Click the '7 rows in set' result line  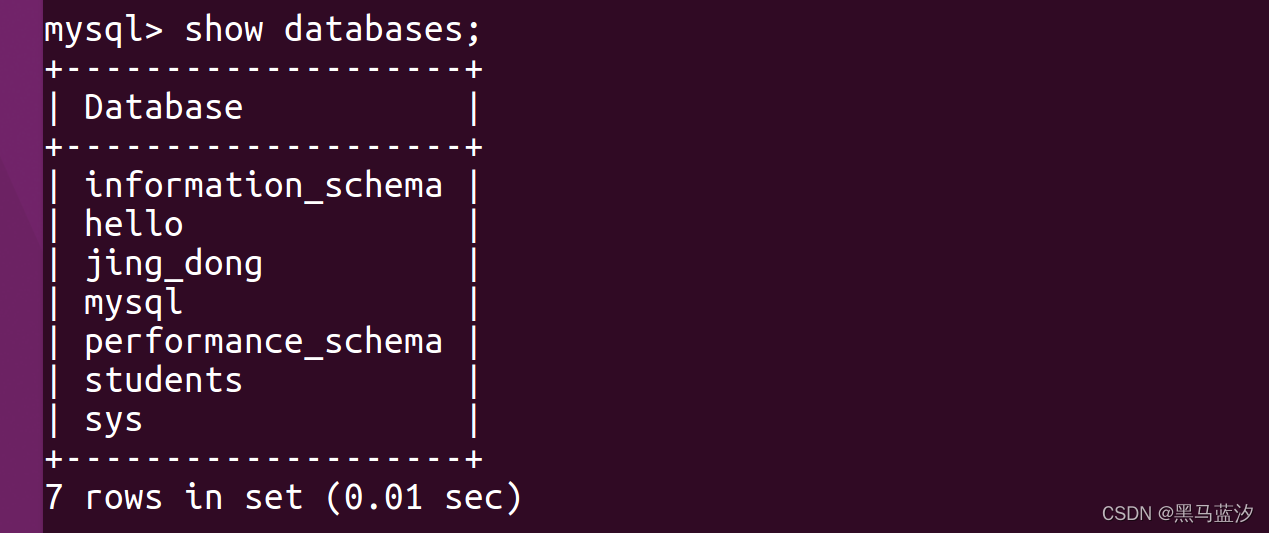point(174,497)
